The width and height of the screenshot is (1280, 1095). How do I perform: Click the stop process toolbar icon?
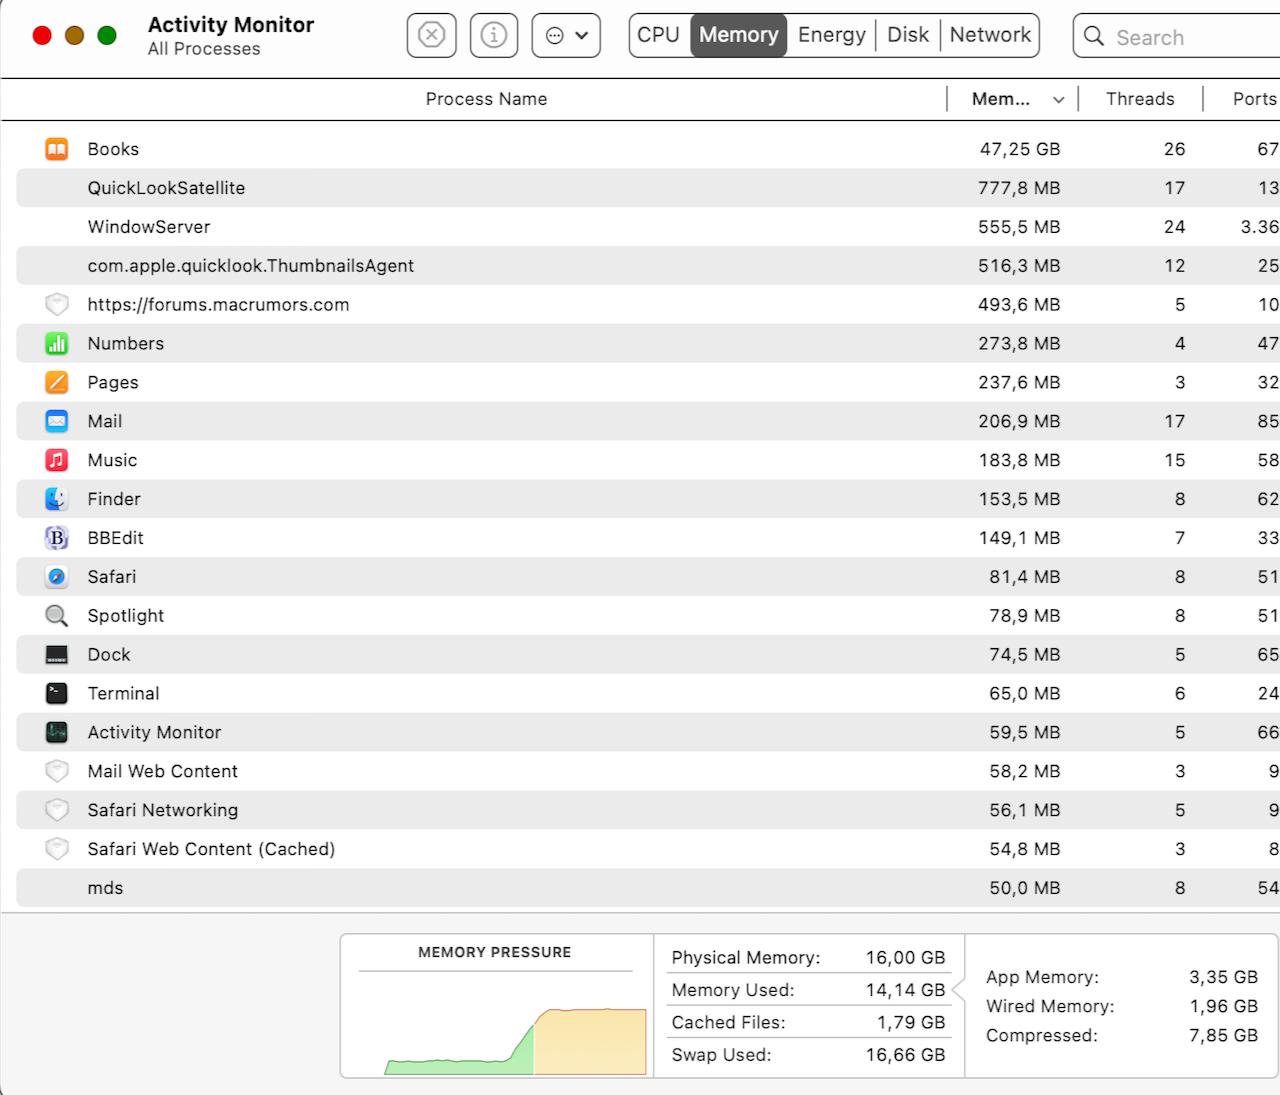(x=431, y=36)
